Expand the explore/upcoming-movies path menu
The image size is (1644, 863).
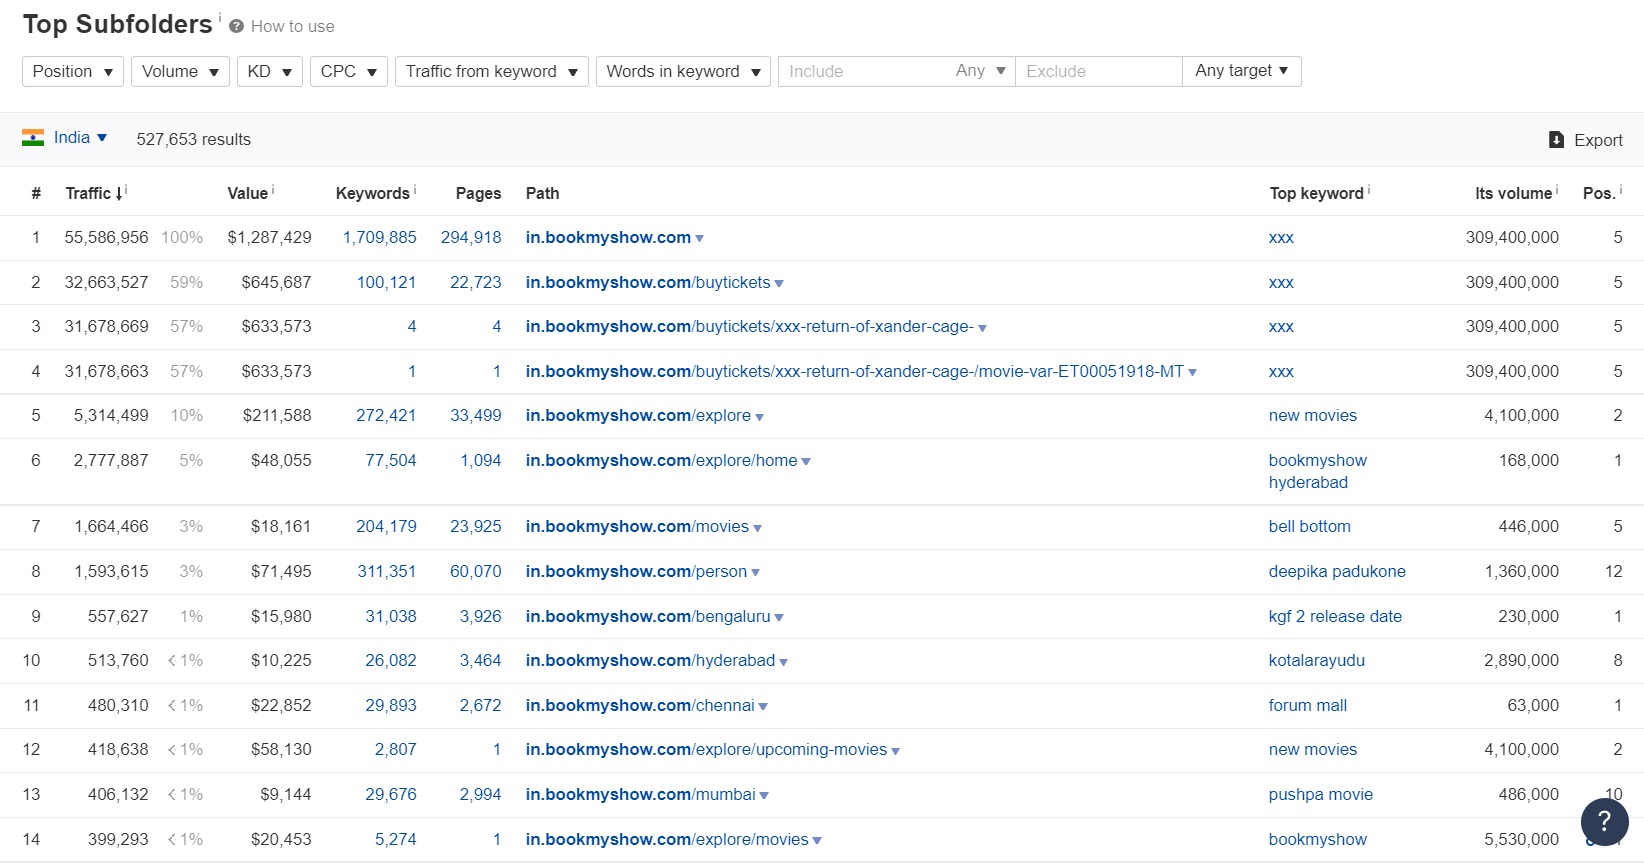click(x=896, y=751)
